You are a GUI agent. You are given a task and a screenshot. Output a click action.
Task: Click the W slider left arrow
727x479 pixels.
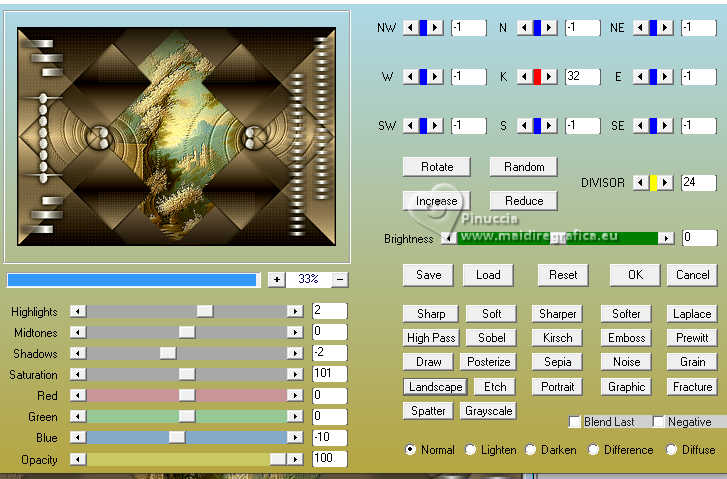click(x=410, y=77)
